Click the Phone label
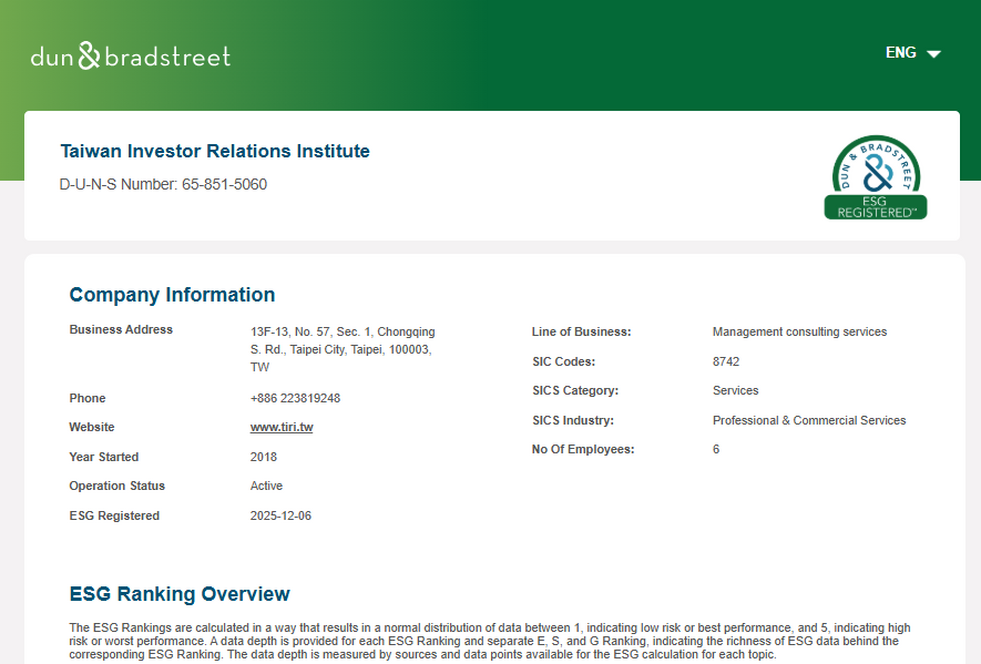 point(87,398)
